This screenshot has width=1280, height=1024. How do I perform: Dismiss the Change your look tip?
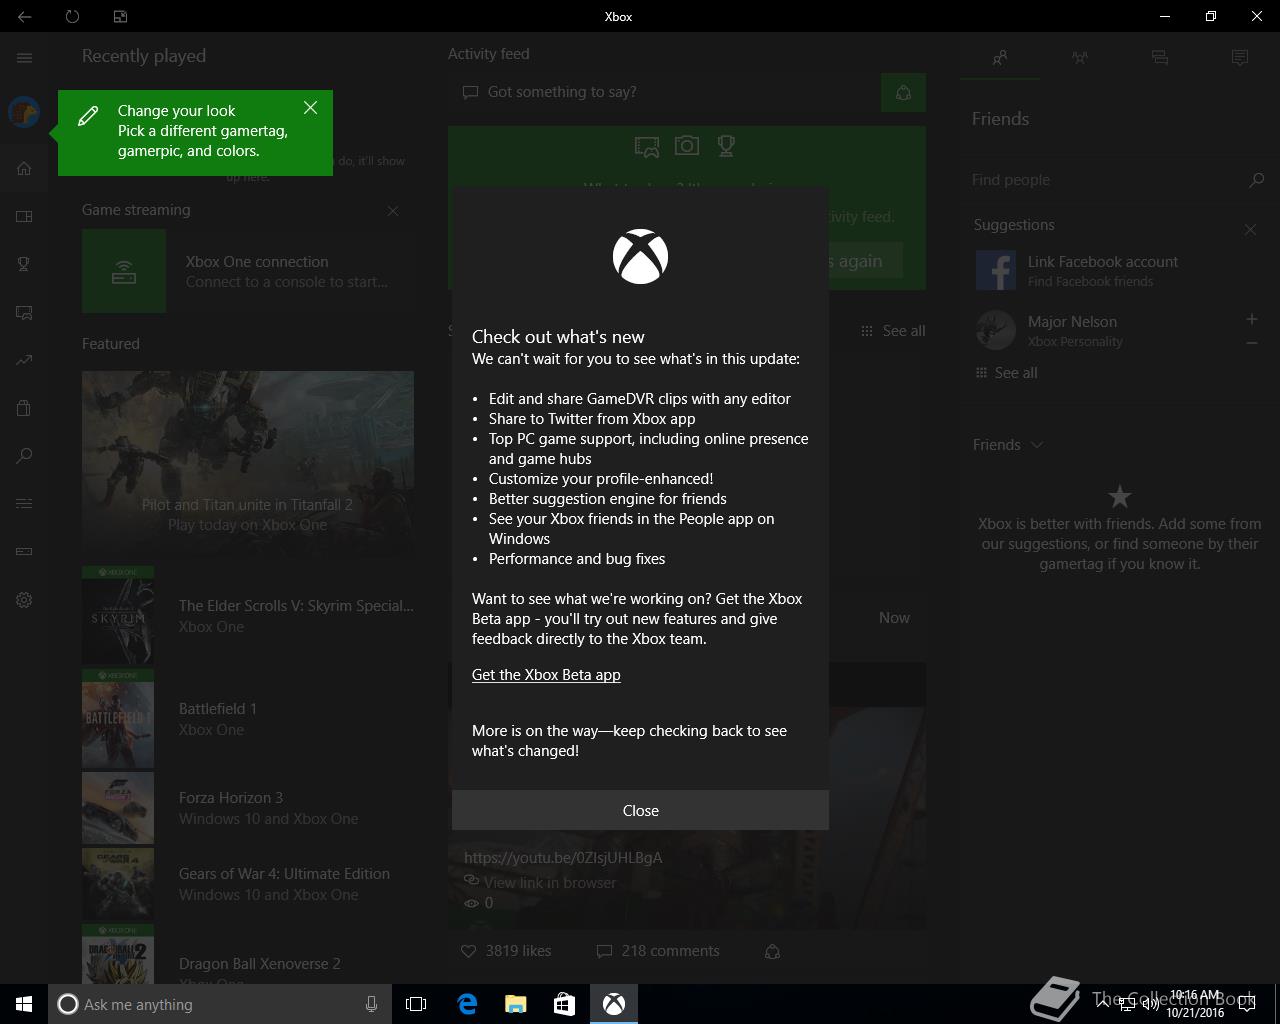click(x=310, y=108)
